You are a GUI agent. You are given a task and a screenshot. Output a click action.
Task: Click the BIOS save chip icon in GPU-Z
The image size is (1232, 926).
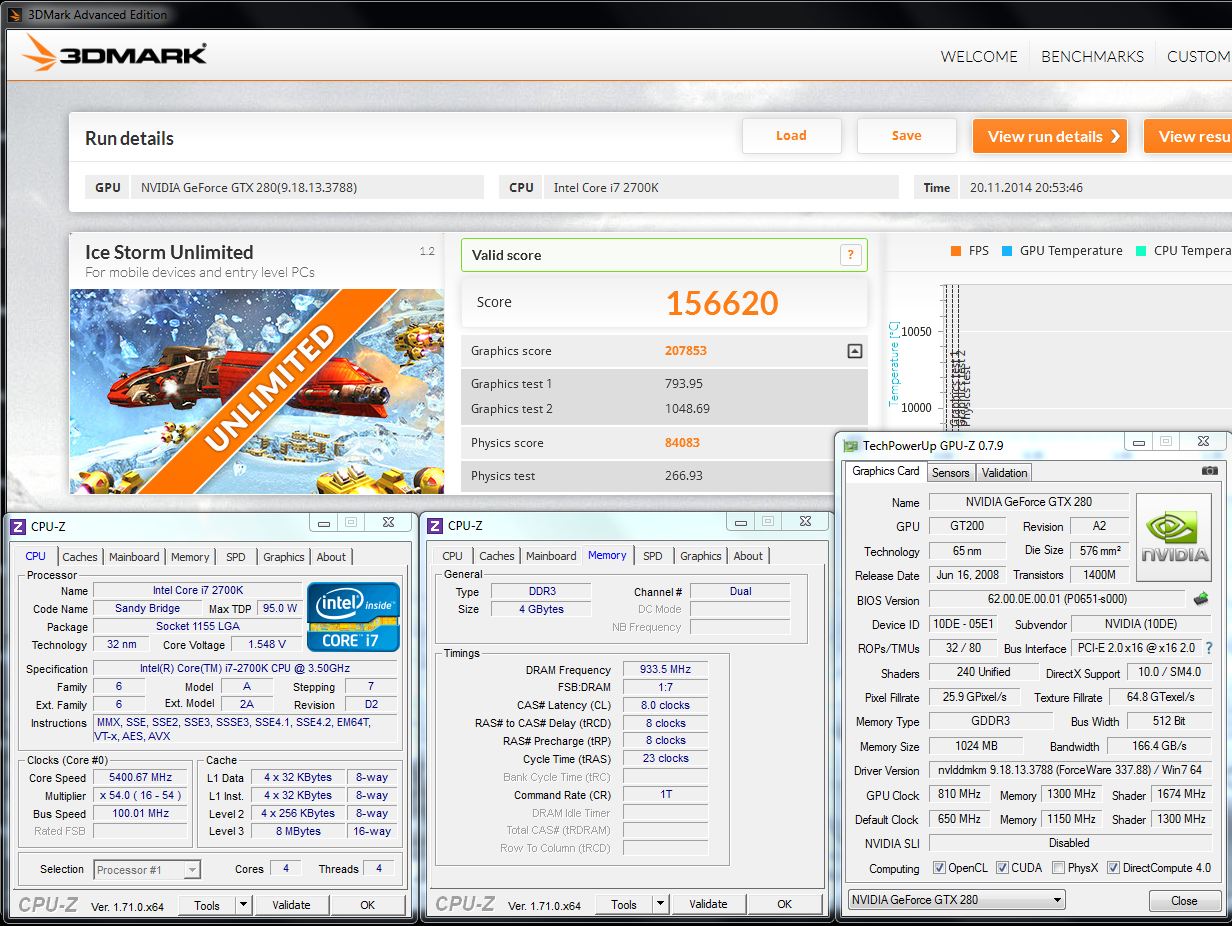click(1202, 599)
